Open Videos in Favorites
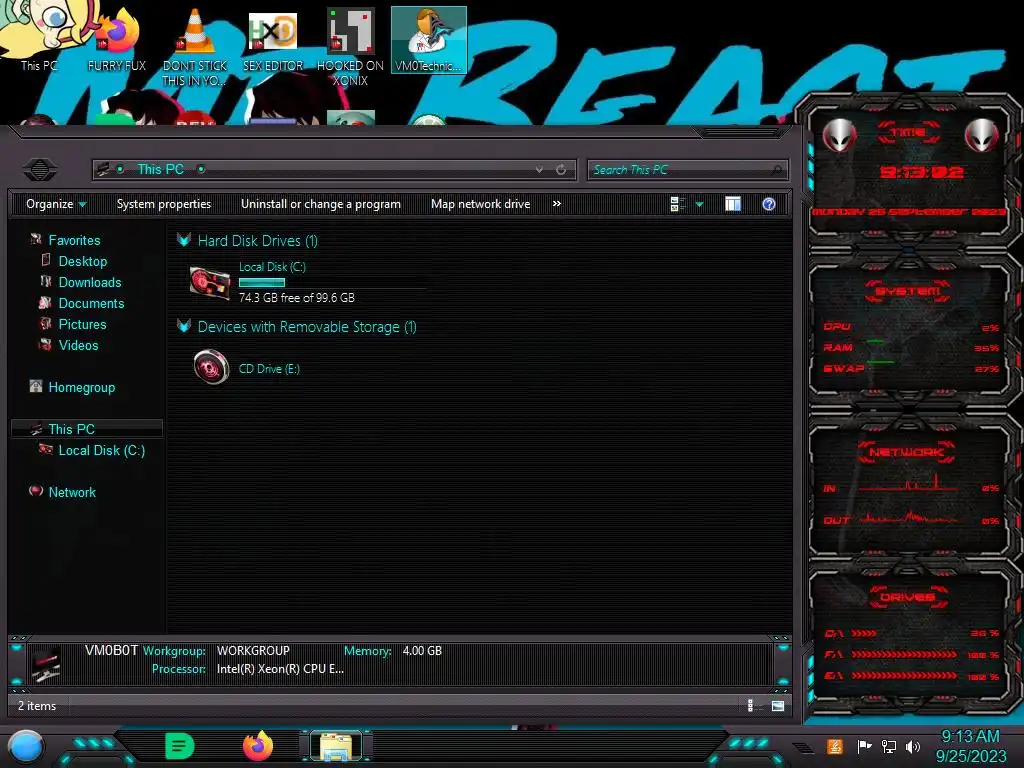This screenshot has width=1024, height=768. (78, 345)
